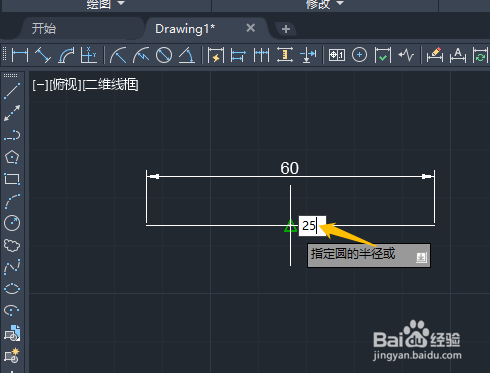Screen dimensions: 490x373
Task: Open the Tolerance tool
Action: pyautogui.click(x=337, y=55)
